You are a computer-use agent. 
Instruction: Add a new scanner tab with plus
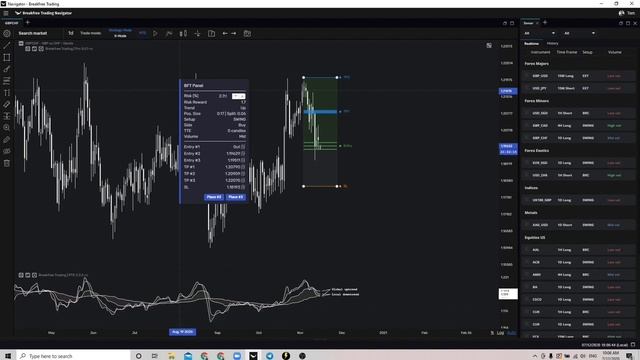(x=545, y=22)
